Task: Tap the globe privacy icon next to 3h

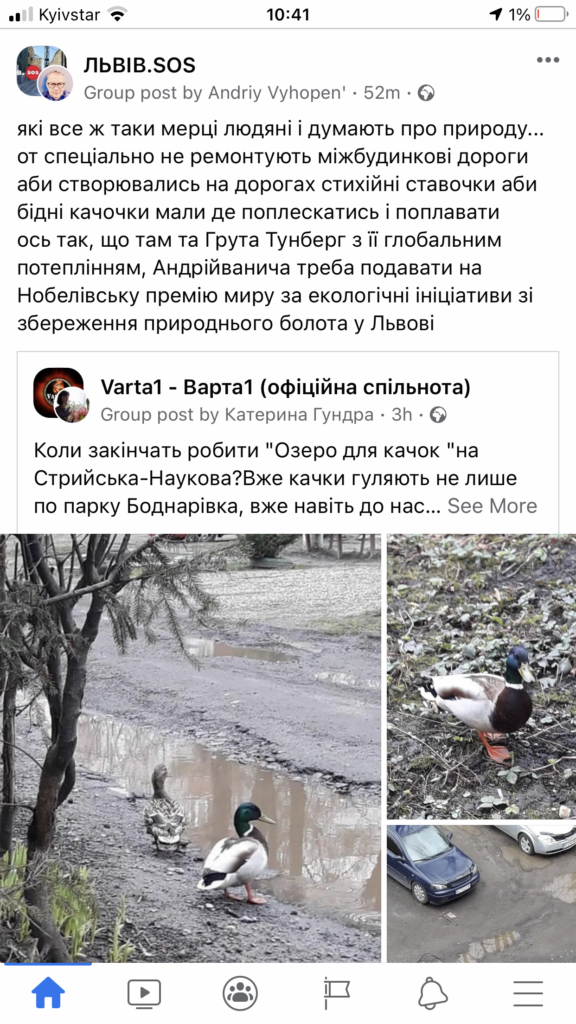Action: point(438,415)
